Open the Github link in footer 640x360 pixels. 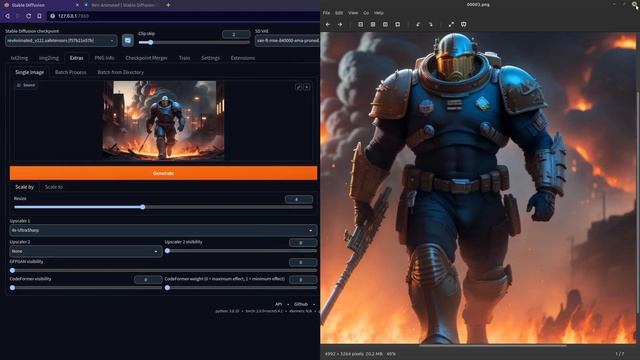(301, 304)
